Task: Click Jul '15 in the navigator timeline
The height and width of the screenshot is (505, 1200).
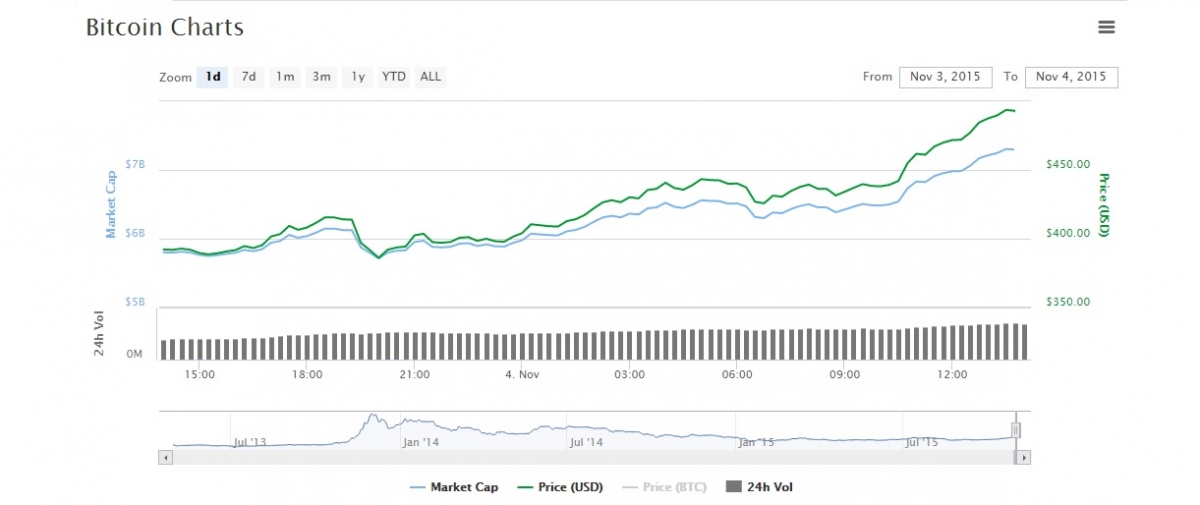Action: pos(923,441)
